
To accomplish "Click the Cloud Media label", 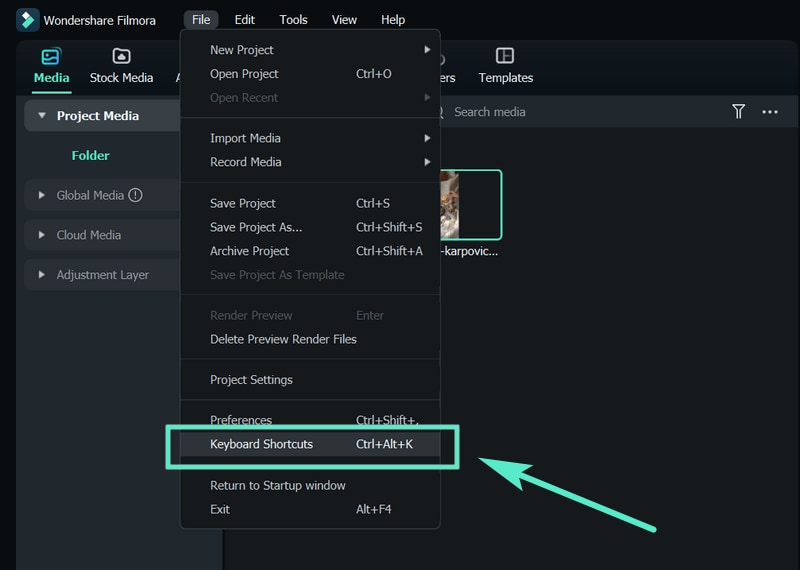I will pos(89,235).
